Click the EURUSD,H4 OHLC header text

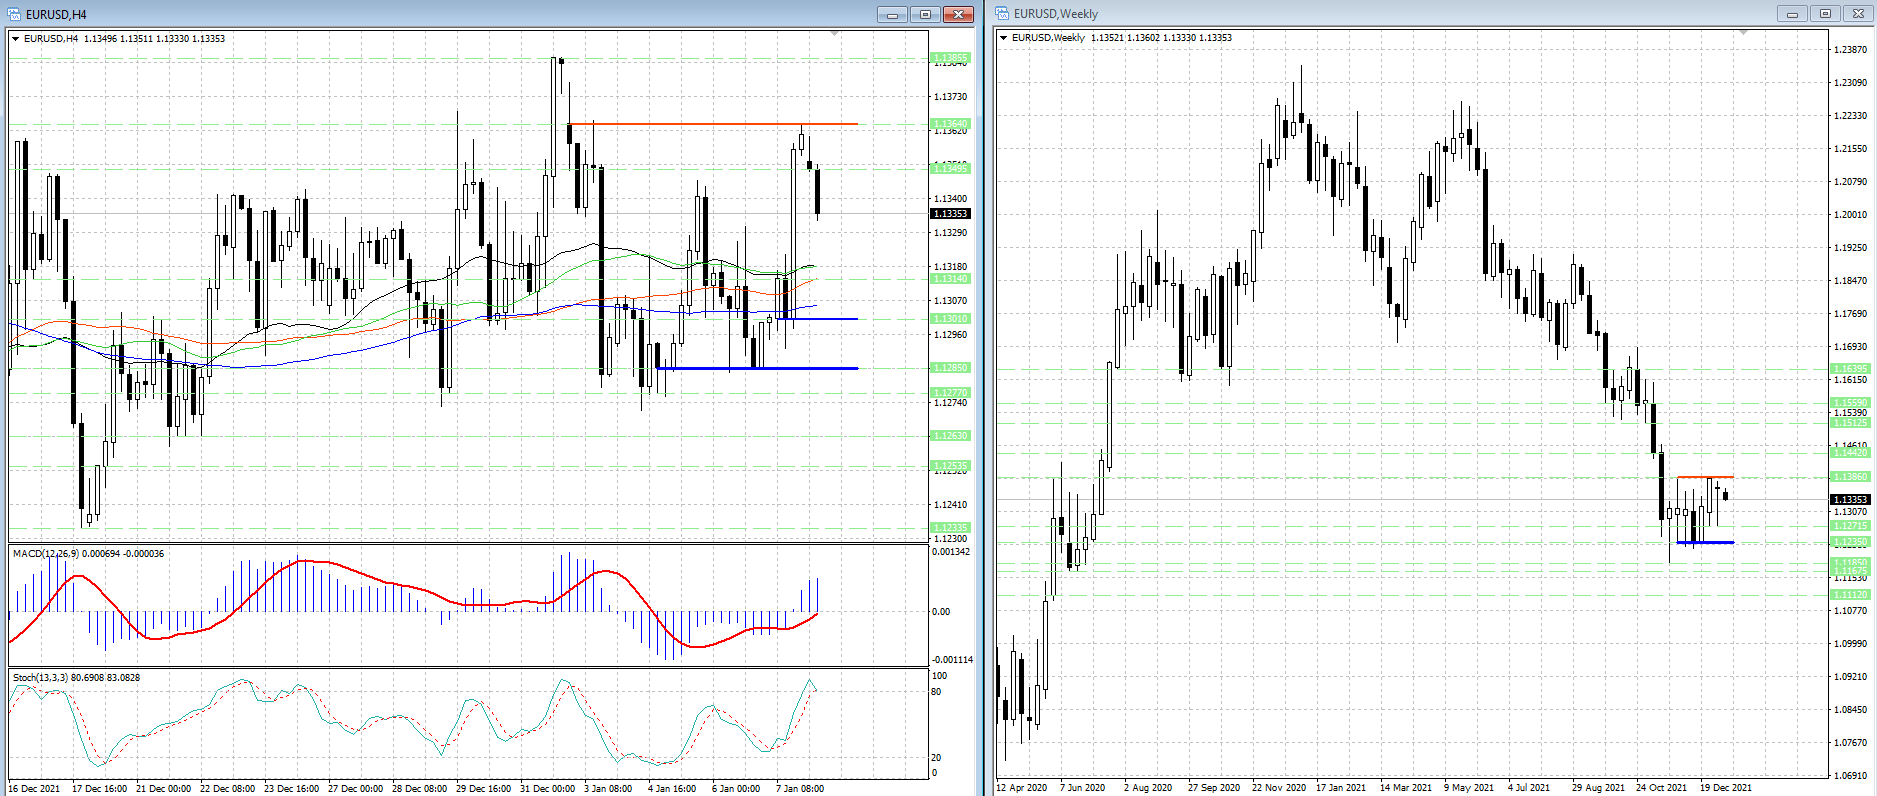[124, 39]
